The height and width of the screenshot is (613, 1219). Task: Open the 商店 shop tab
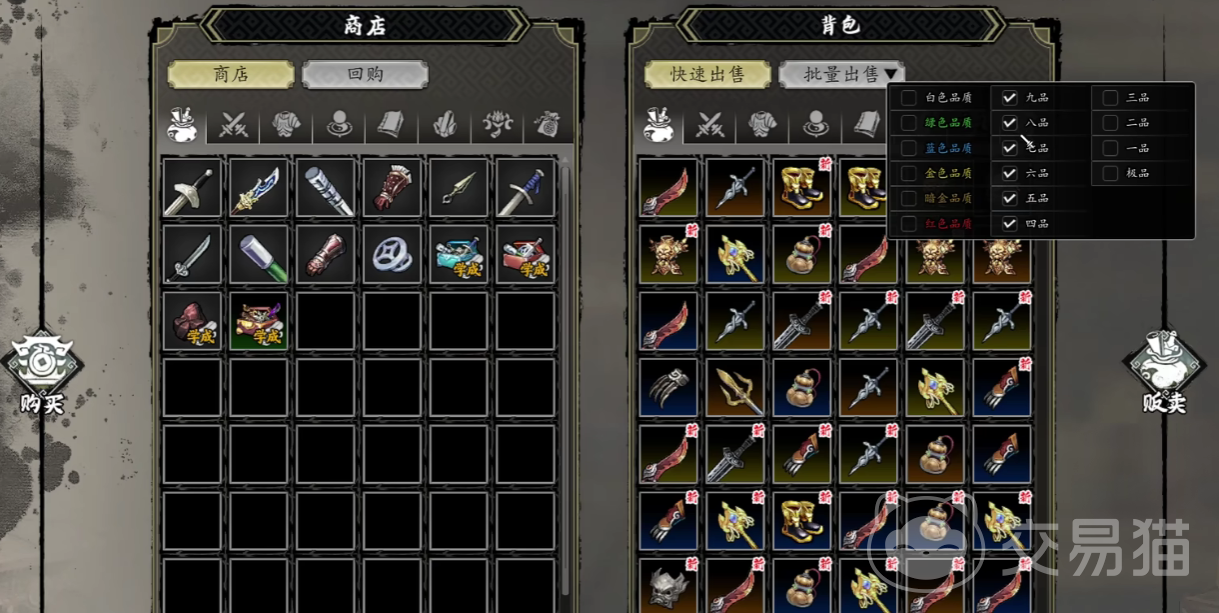click(x=231, y=74)
